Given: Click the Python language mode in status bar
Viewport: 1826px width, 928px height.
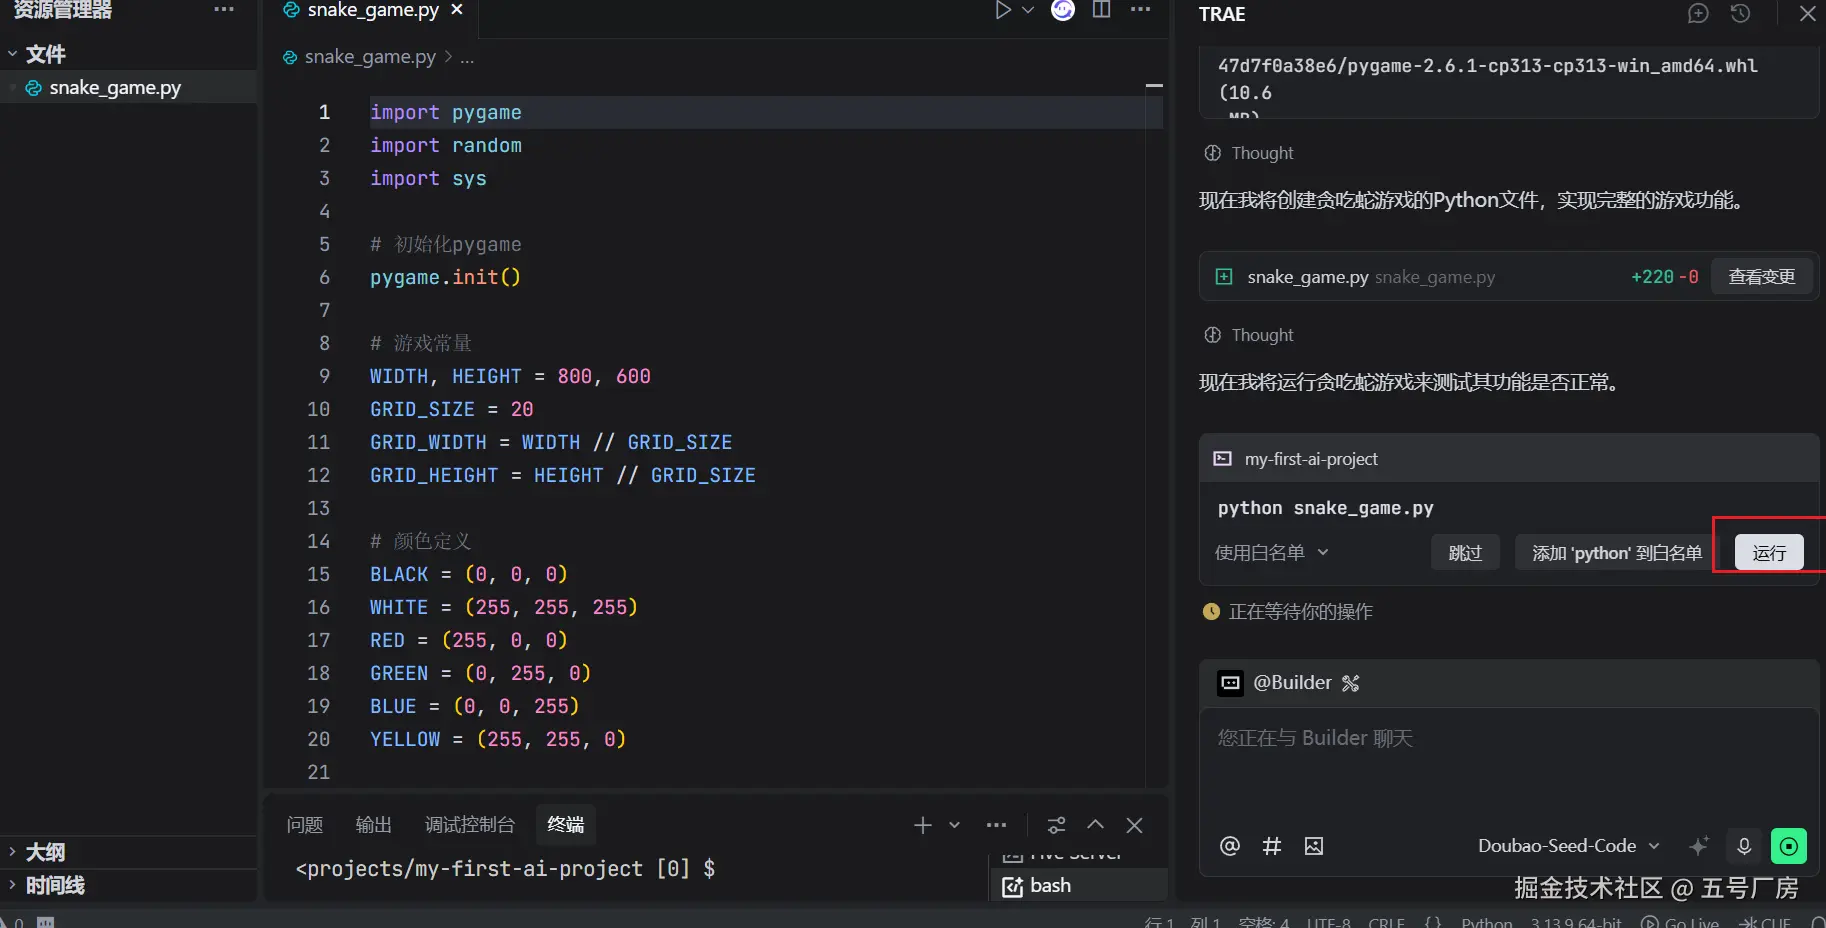Looking at the screenshot, I should click(x=1487, y=922).
